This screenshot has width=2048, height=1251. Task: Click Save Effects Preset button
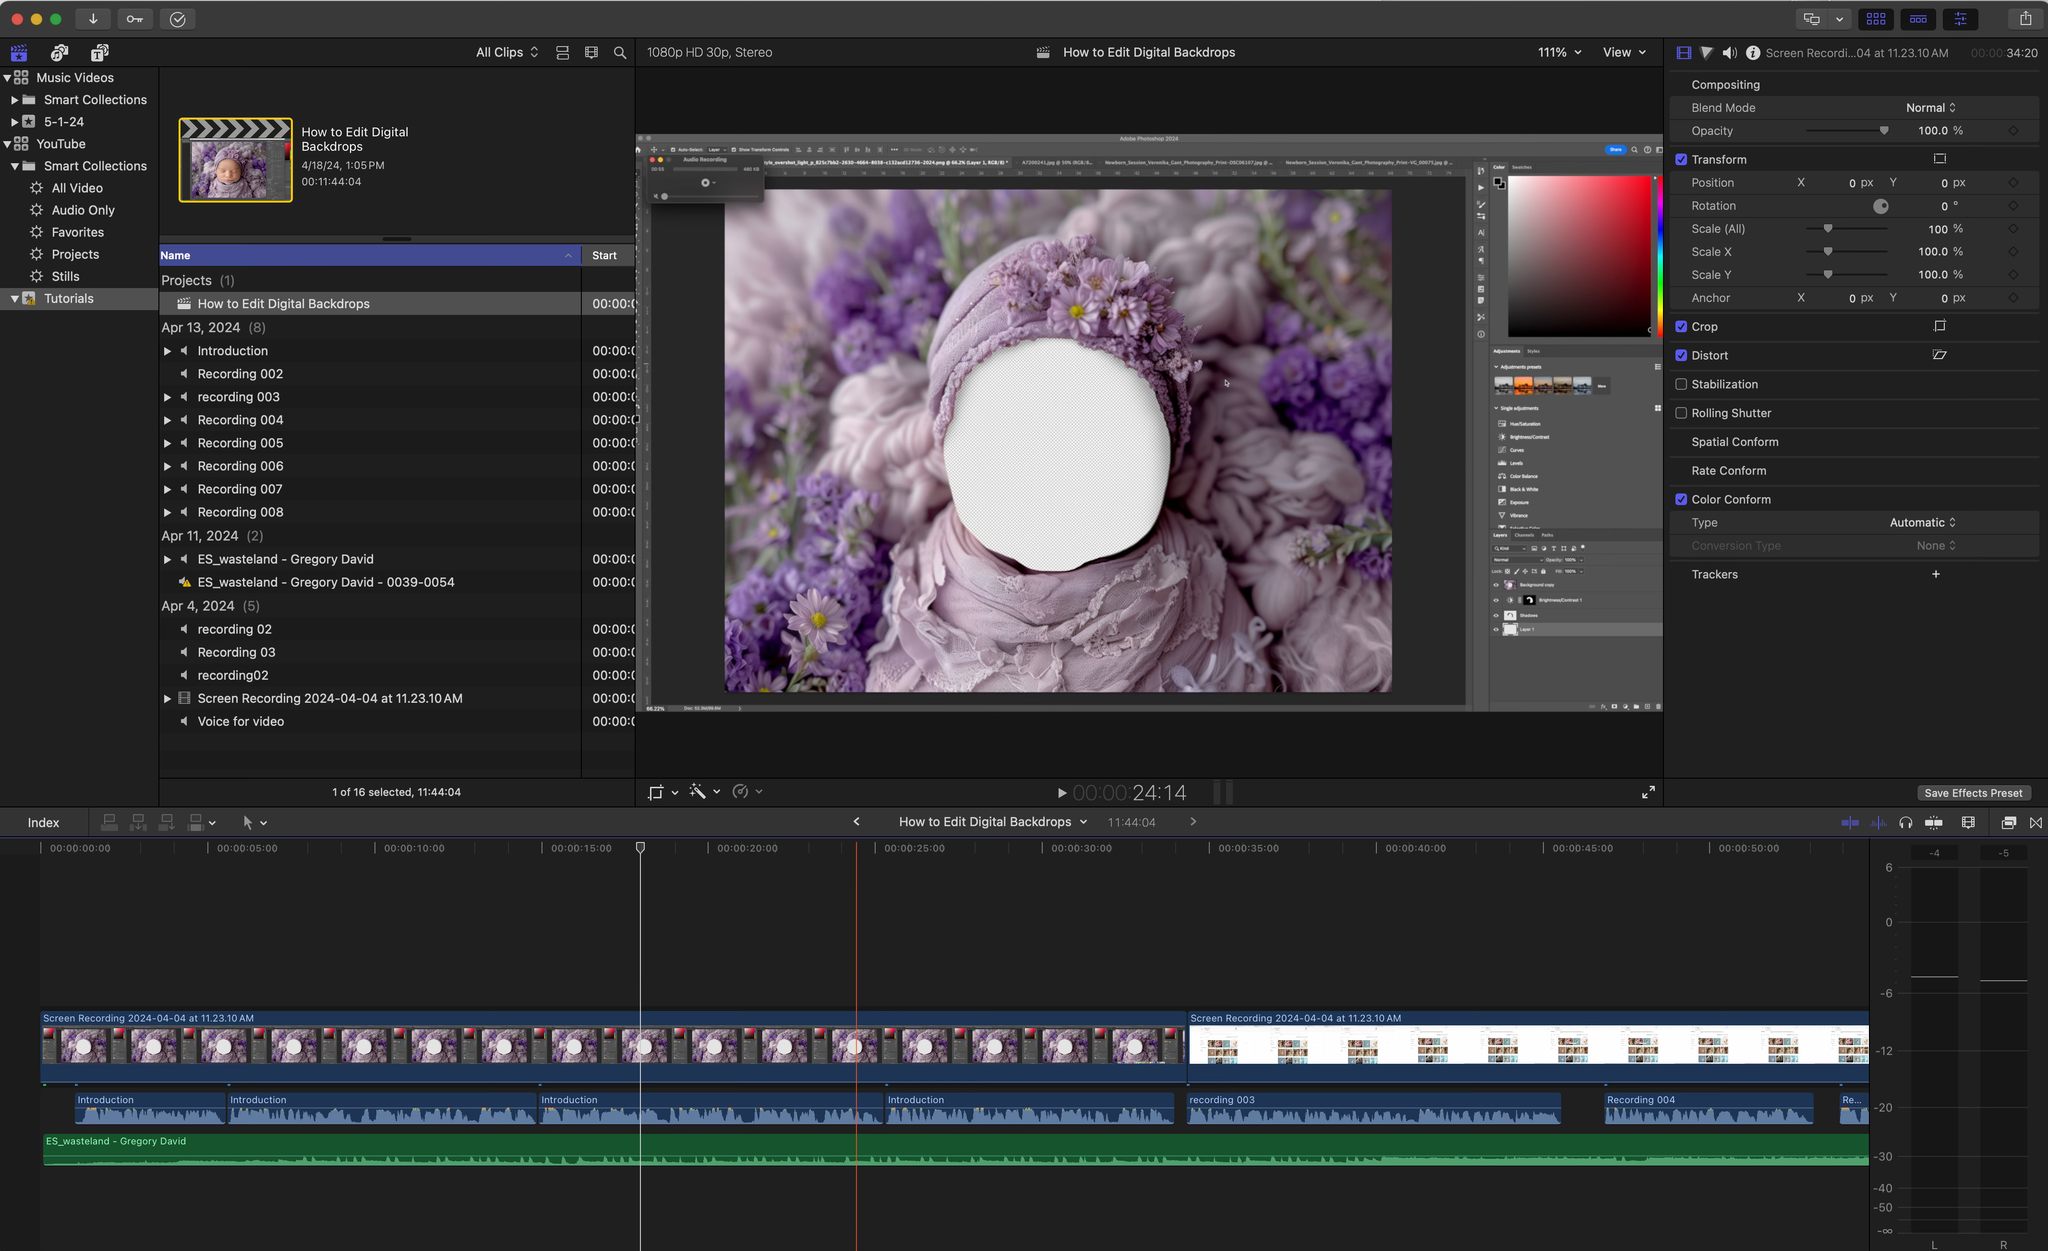[x=1973, y=793]
